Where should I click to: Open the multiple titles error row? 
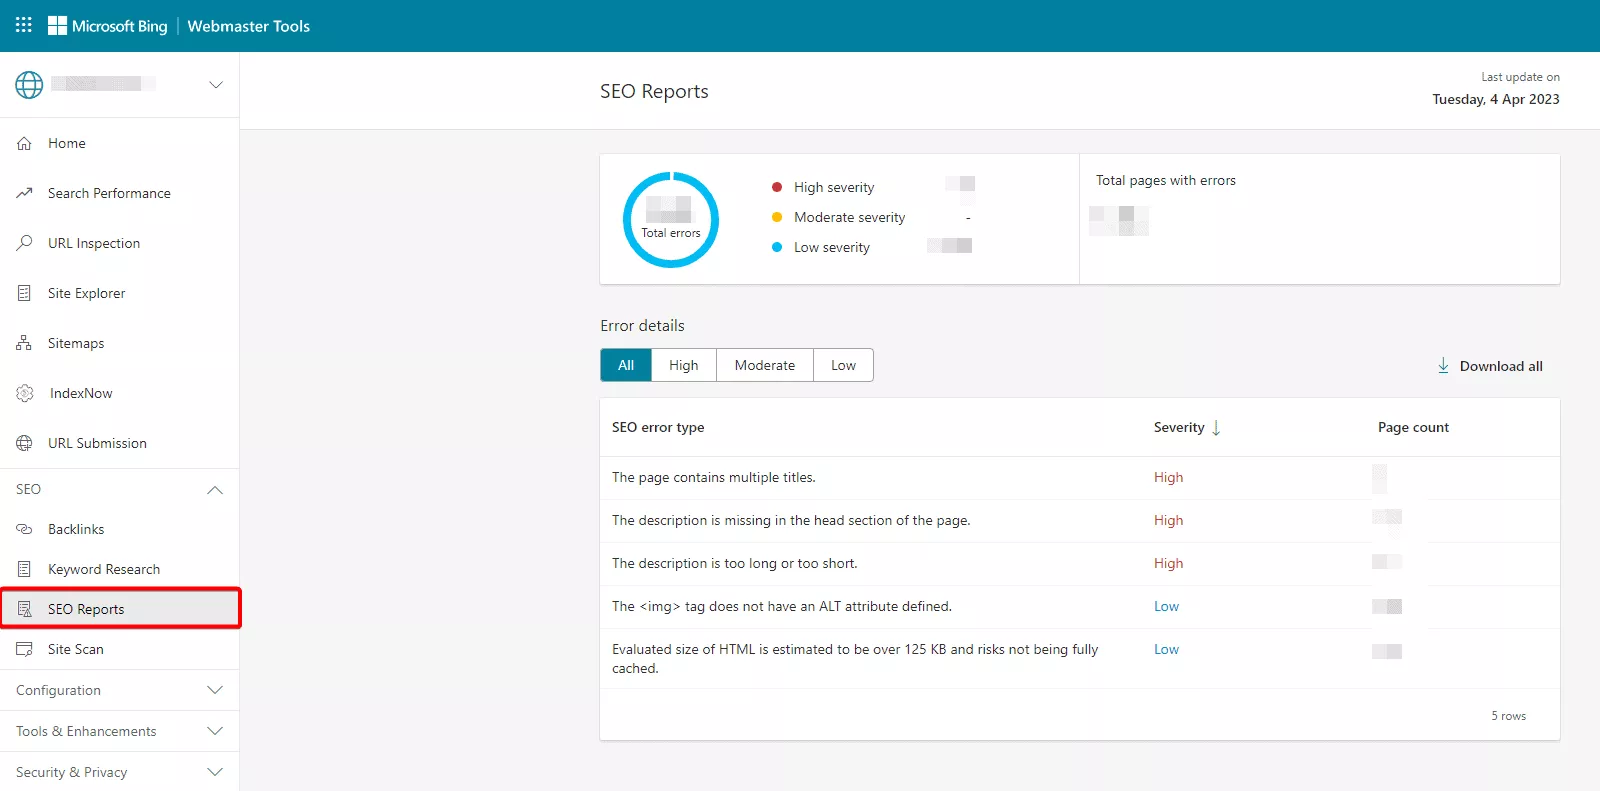[714, 478]
